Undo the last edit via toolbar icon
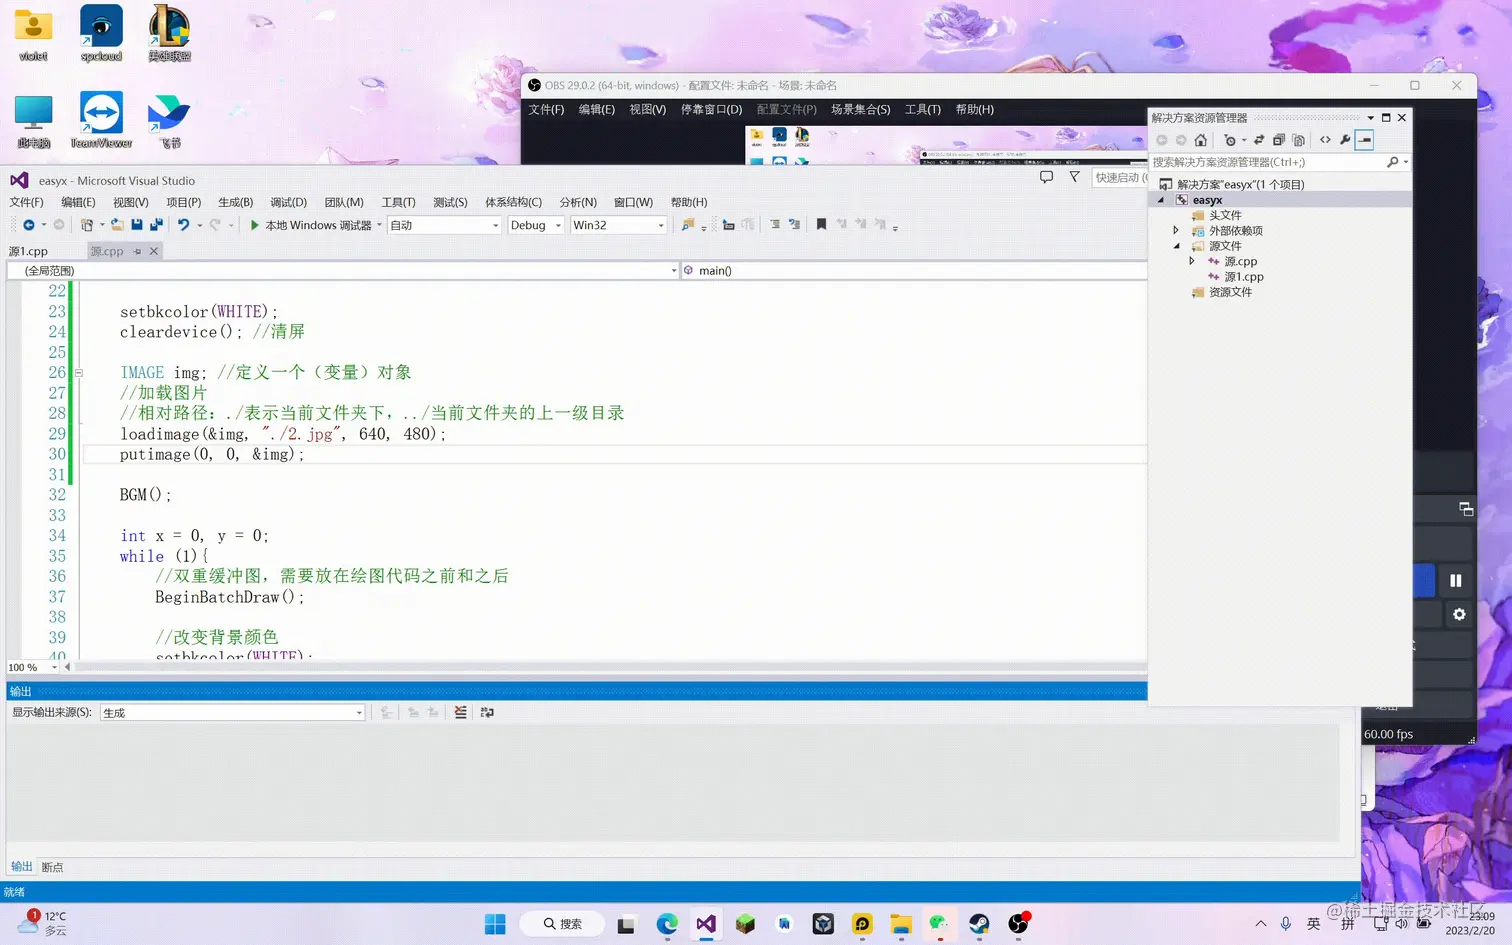This screenshot has height=945, width=1512. pyautogui.click(x=185, y=224)
